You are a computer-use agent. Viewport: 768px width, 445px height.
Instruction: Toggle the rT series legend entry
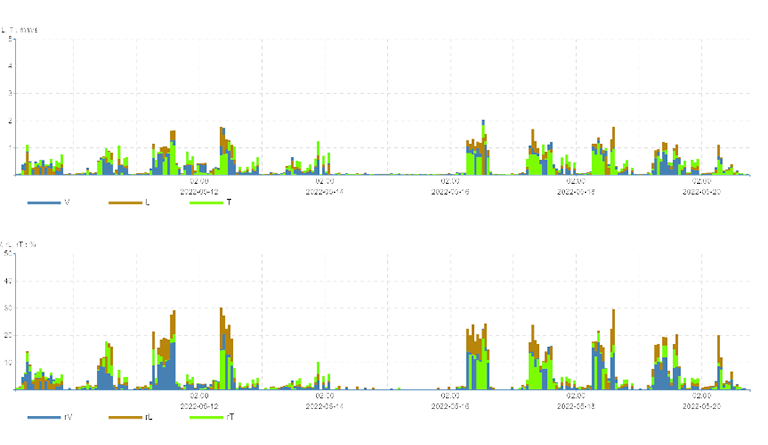point(212,417)
